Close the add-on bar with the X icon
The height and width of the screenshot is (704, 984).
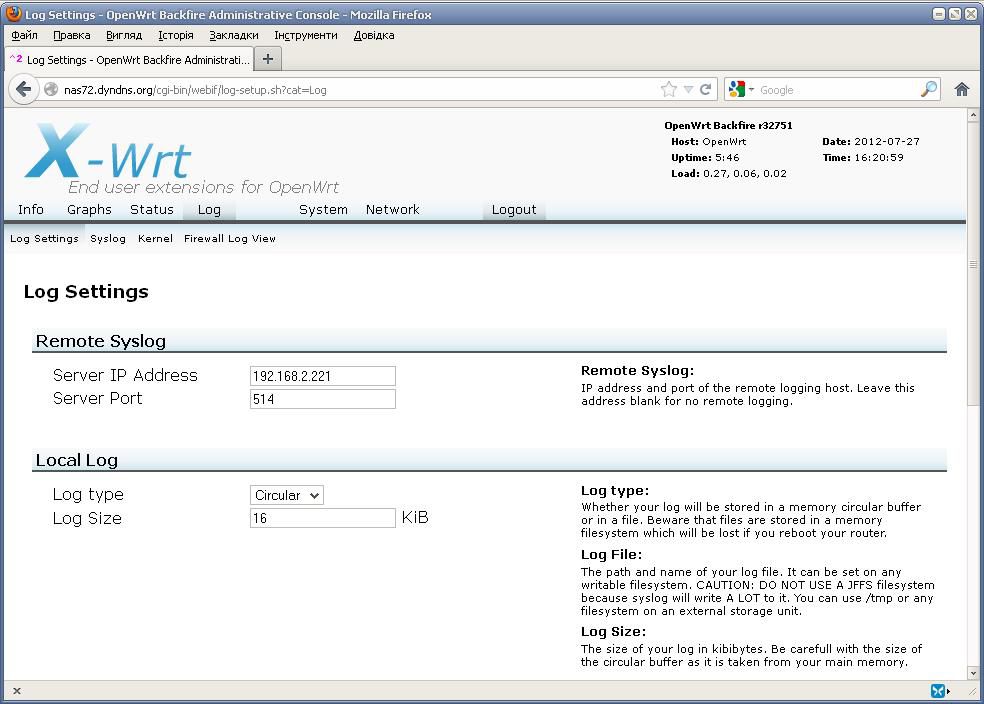[x=16, y=691]
